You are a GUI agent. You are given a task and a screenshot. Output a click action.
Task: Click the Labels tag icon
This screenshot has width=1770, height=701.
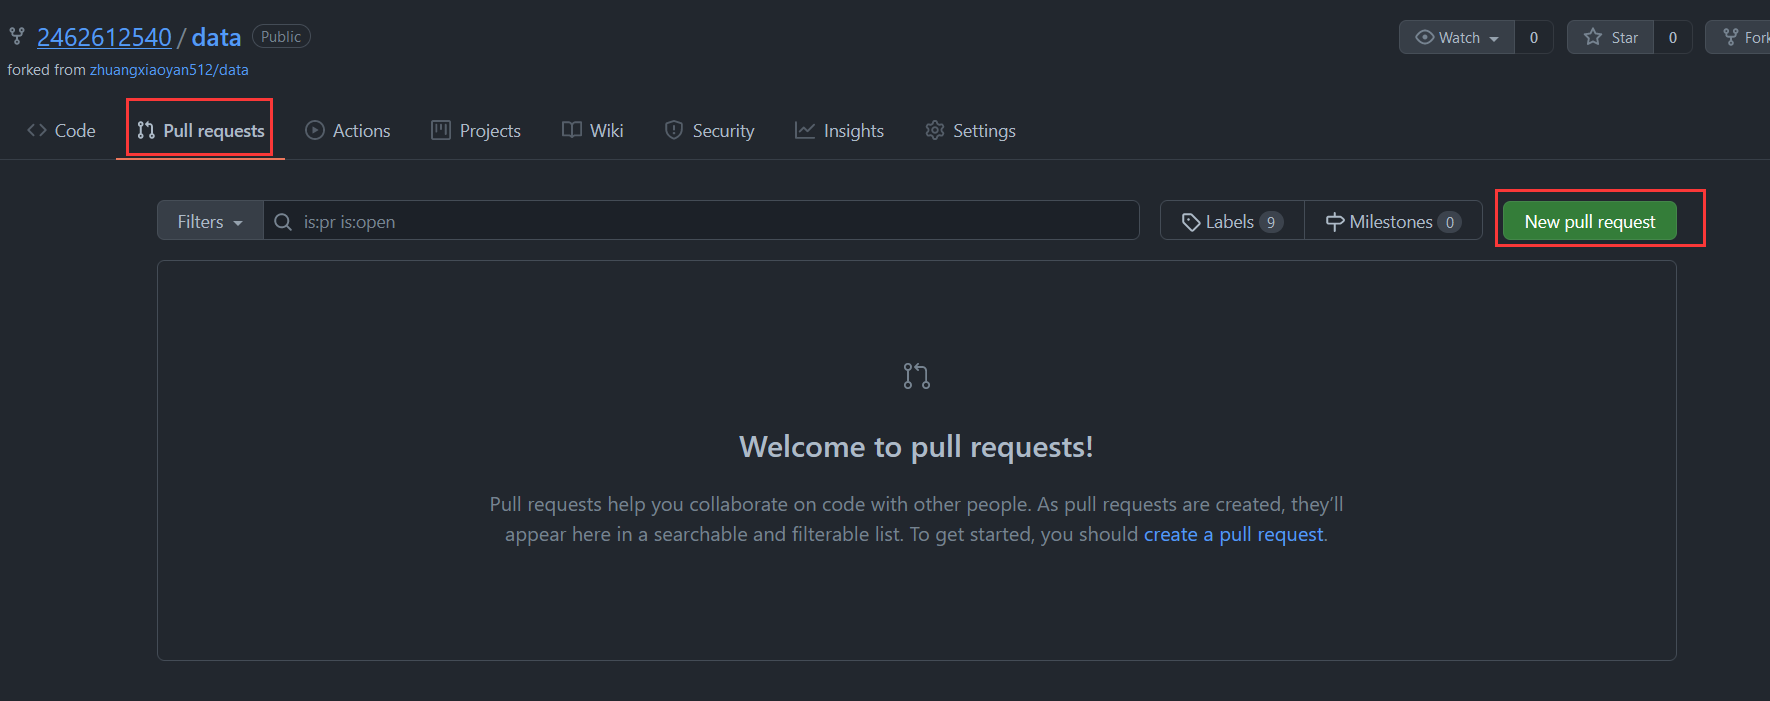1191,222
